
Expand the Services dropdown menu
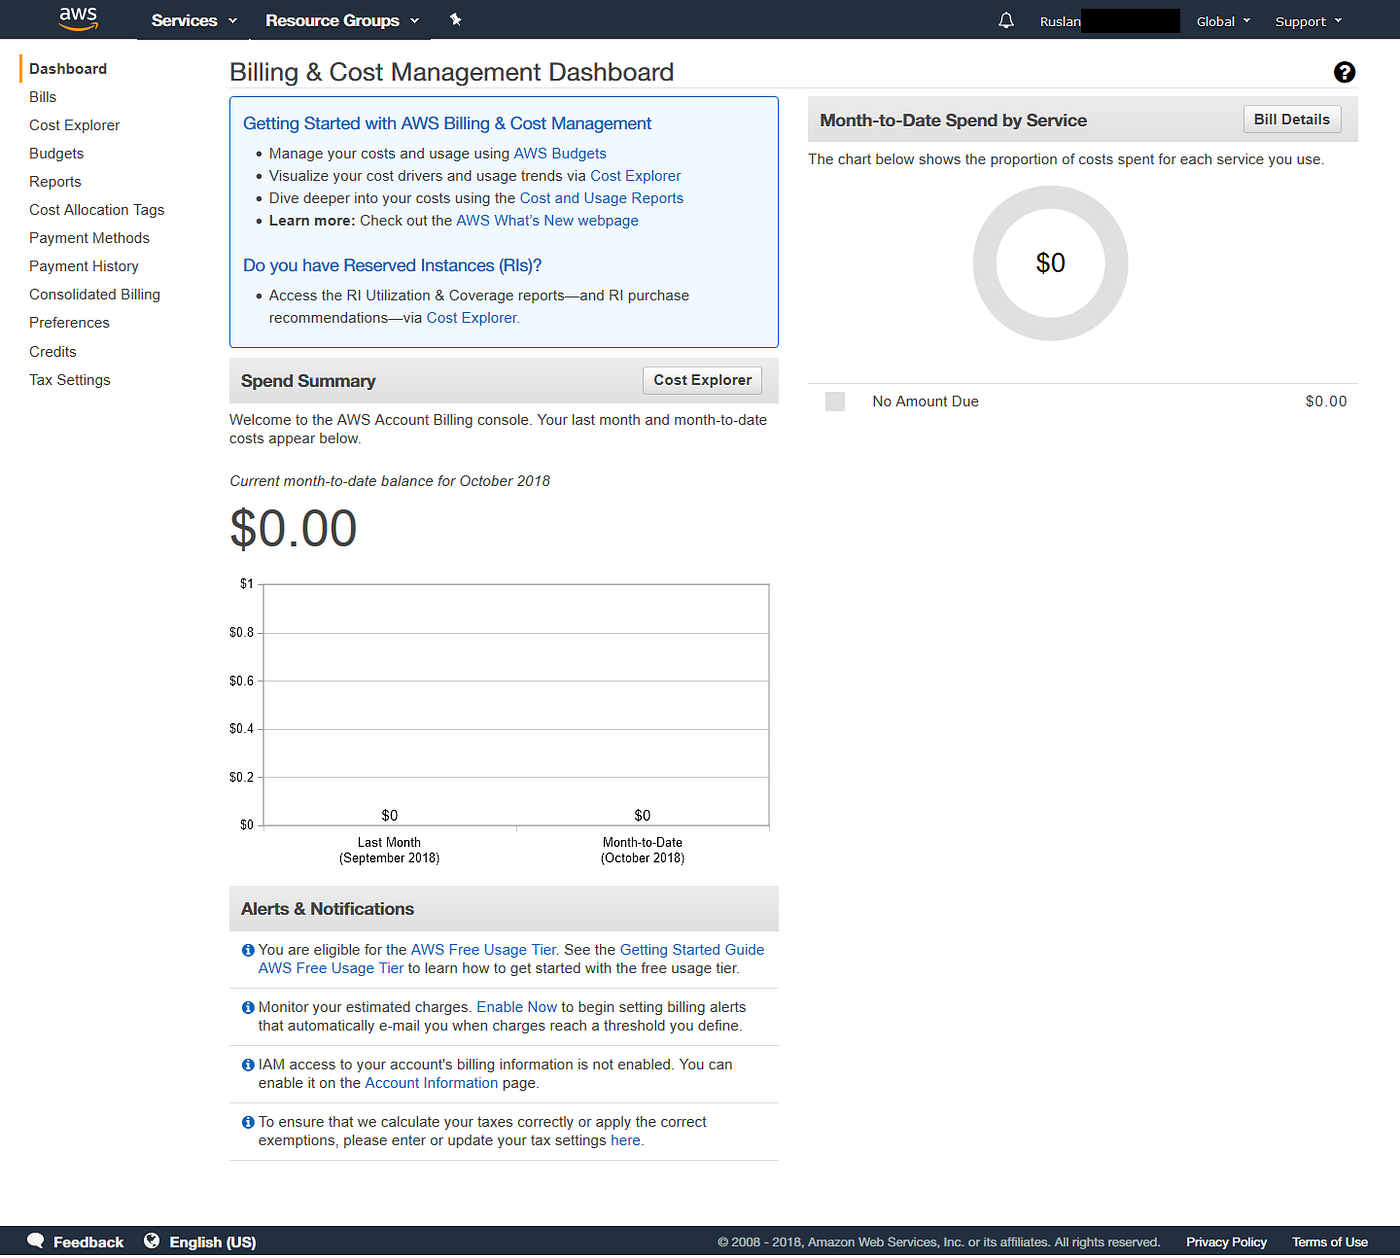click(194, 20)
